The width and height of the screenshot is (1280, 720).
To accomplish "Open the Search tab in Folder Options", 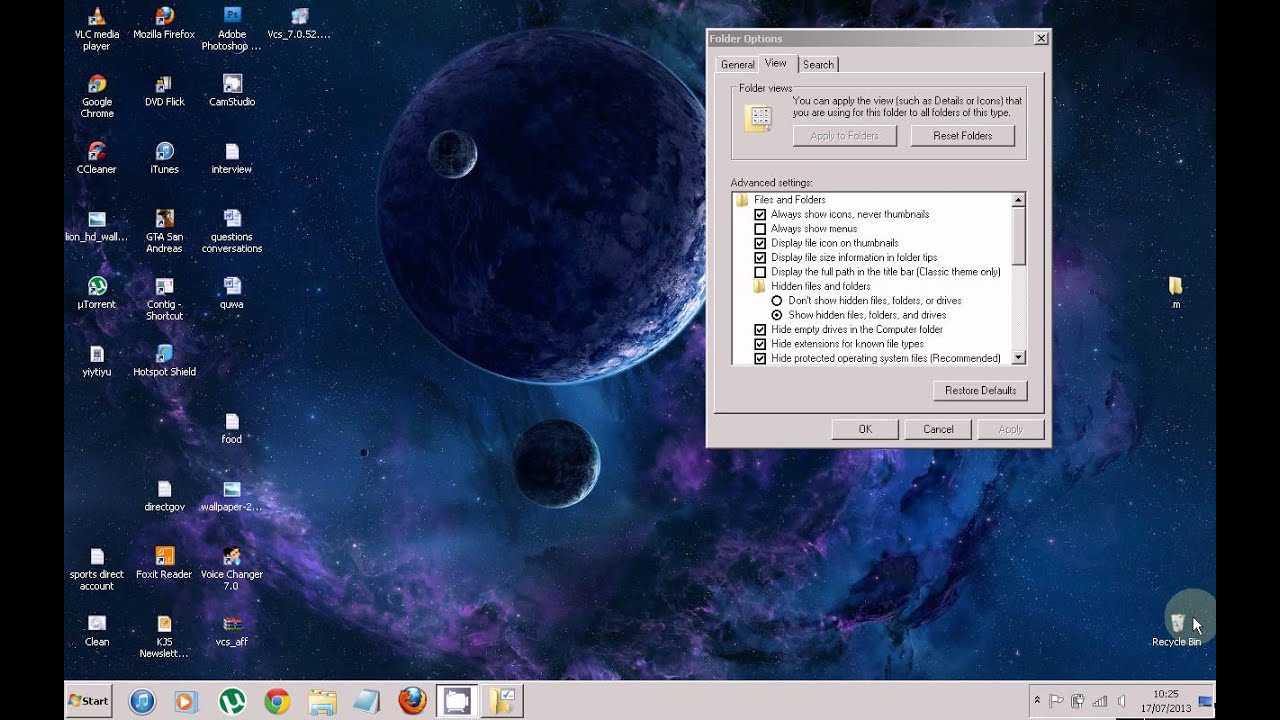I will coord(818,65).
